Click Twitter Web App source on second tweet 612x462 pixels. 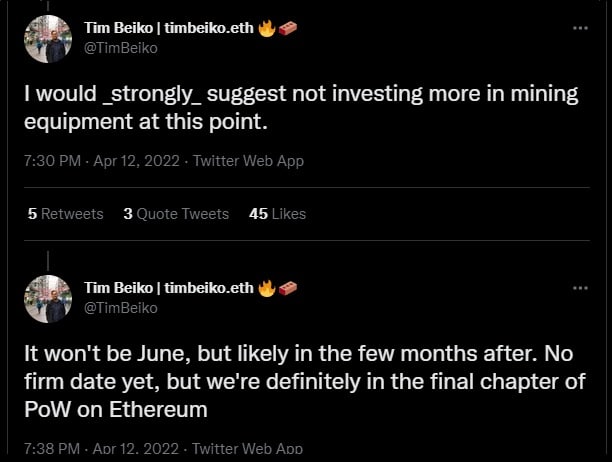(247, 448)
